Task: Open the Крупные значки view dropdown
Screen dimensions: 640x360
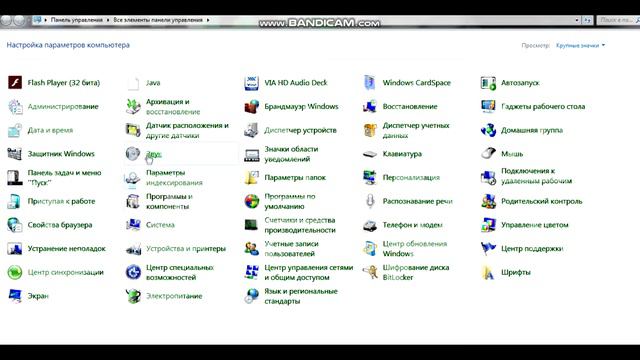Action: pyautogui.click(x=580, y=45)
